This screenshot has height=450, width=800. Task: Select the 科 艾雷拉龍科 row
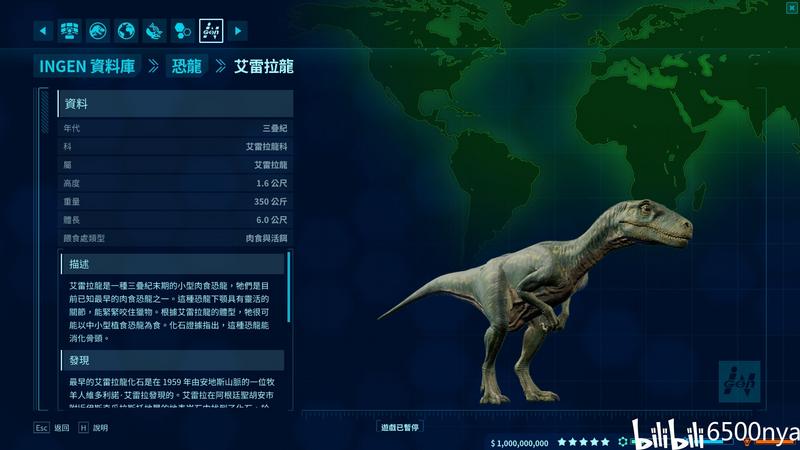[x=175, y=146]
